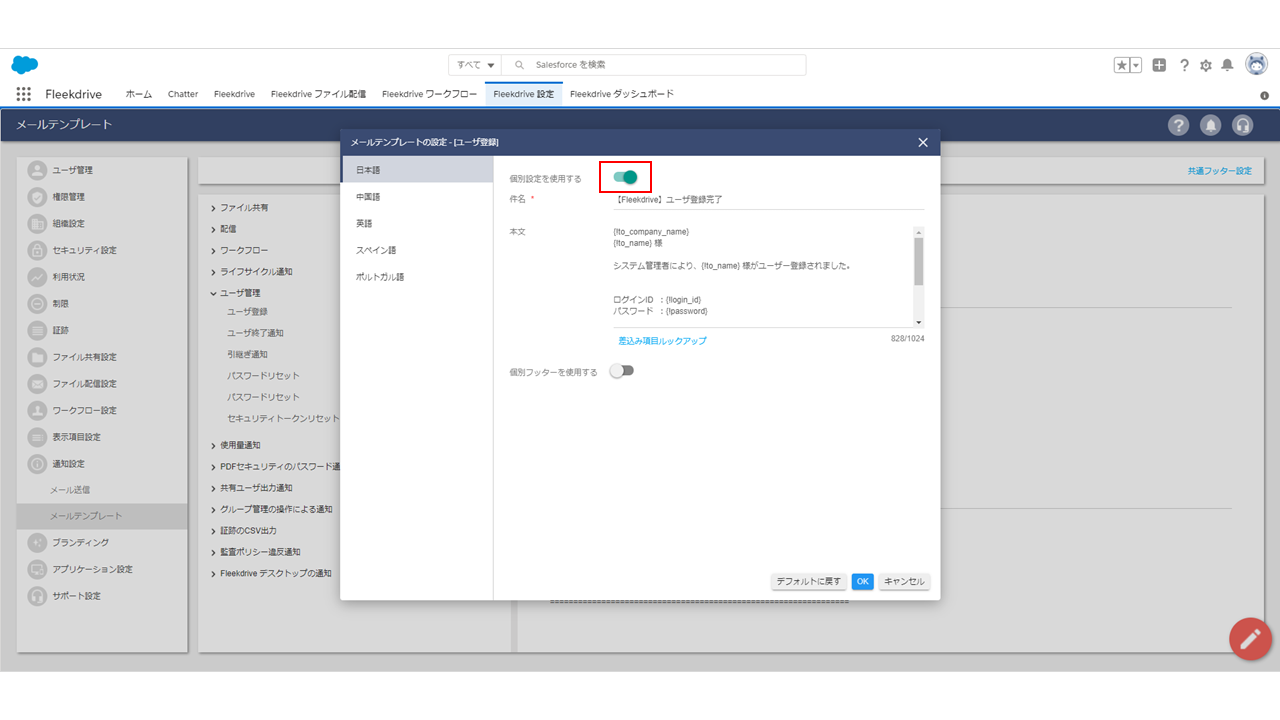This screenshot has height=720, width=1280.
Task: Click the small info icon below avatar
Action: pos(1264,95)
